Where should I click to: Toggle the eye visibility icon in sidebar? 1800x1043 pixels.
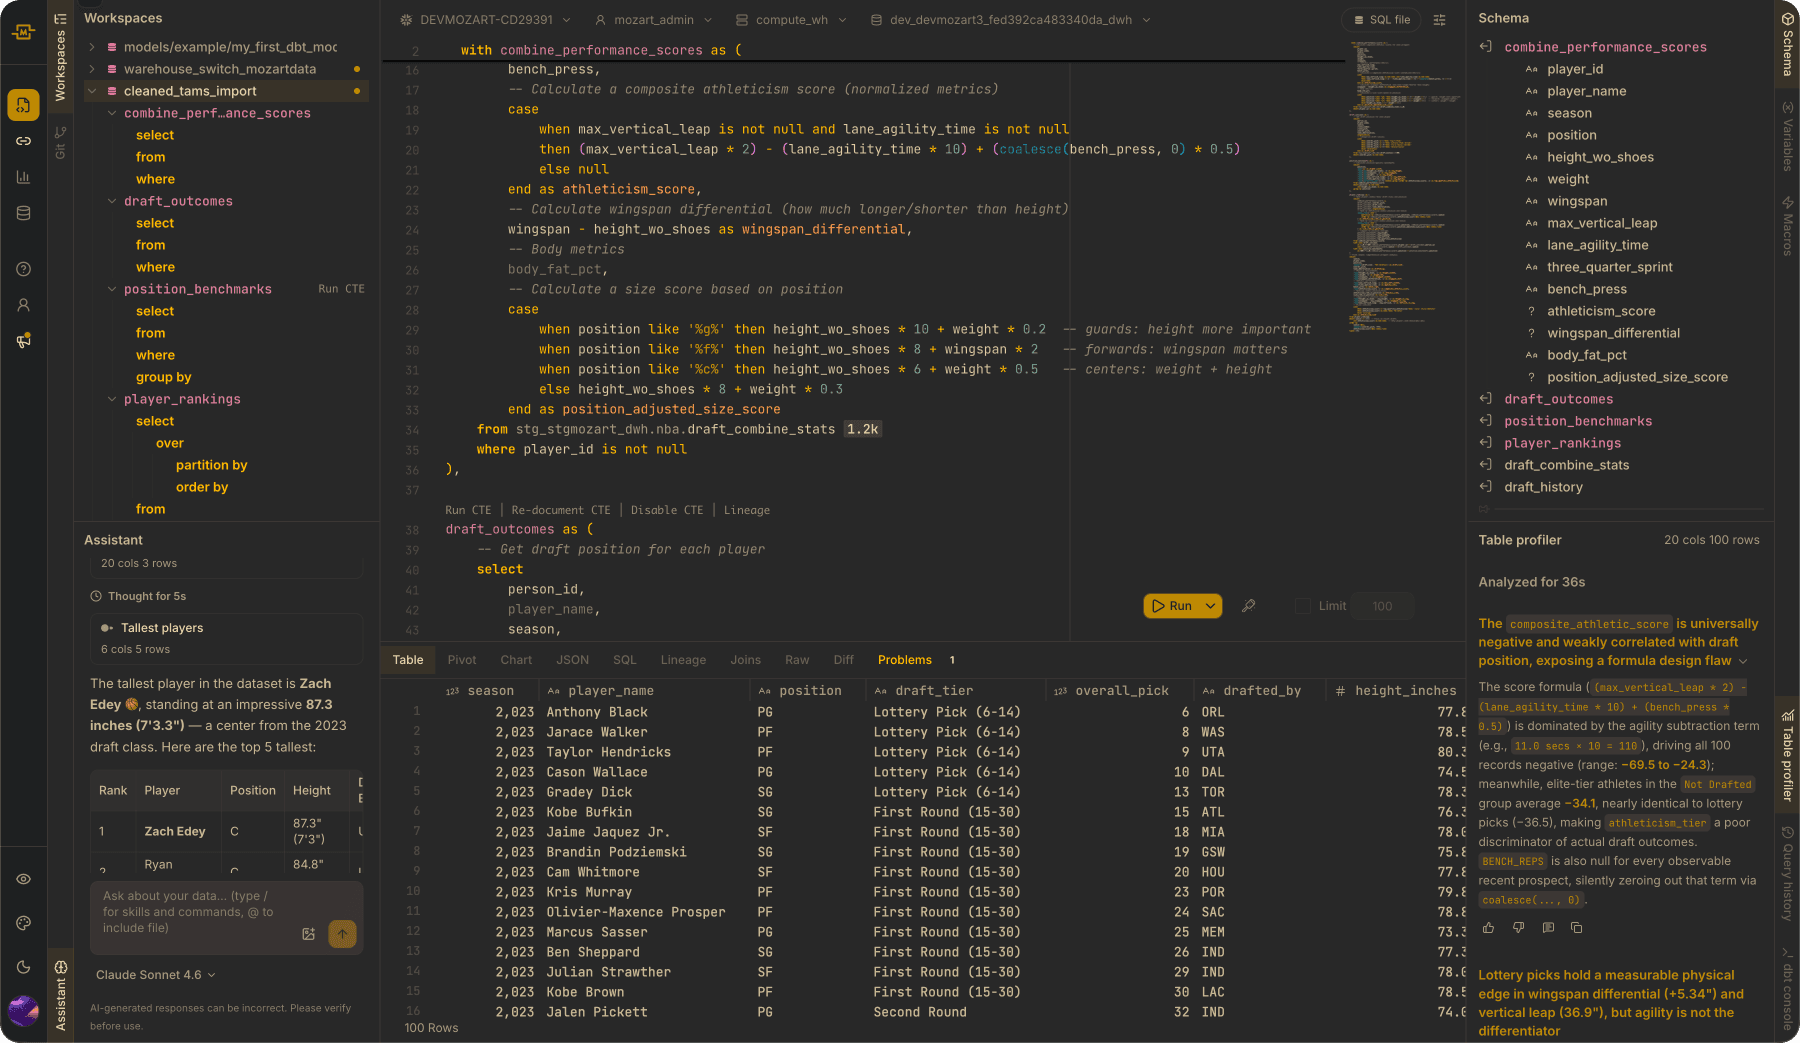tap(24, 879)
